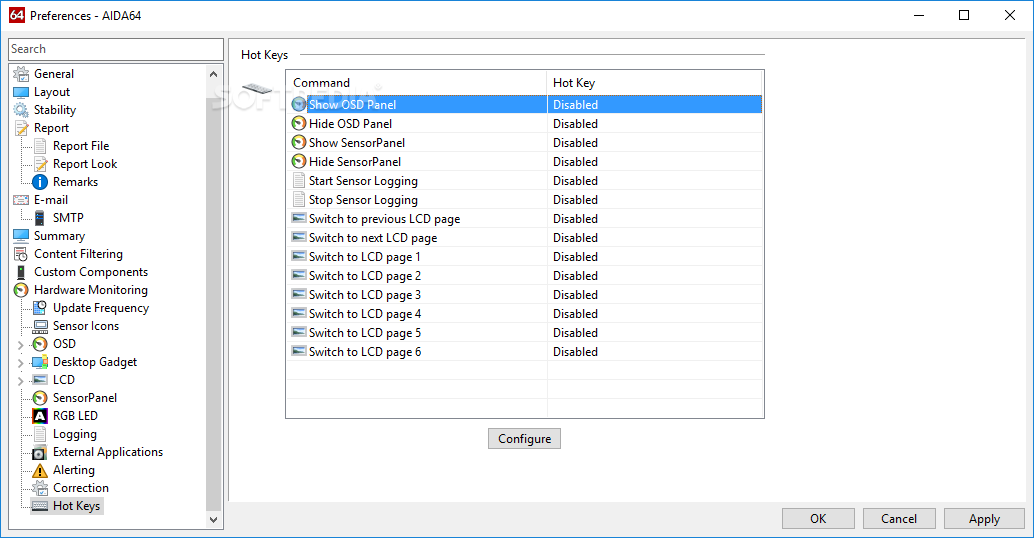Screen dimensions: 1034x538
Task: Click the Custom Components icon
Action: [x=21, y=272]
